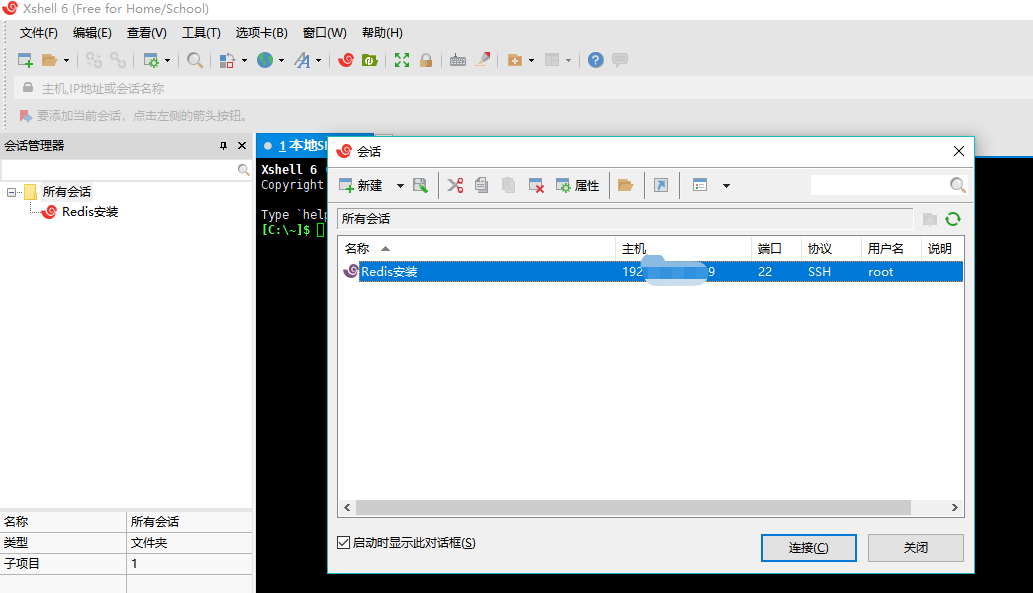Collapse the 所有会话 tree node
This screenshot has height=593, width=1033.
coord(11,192)
